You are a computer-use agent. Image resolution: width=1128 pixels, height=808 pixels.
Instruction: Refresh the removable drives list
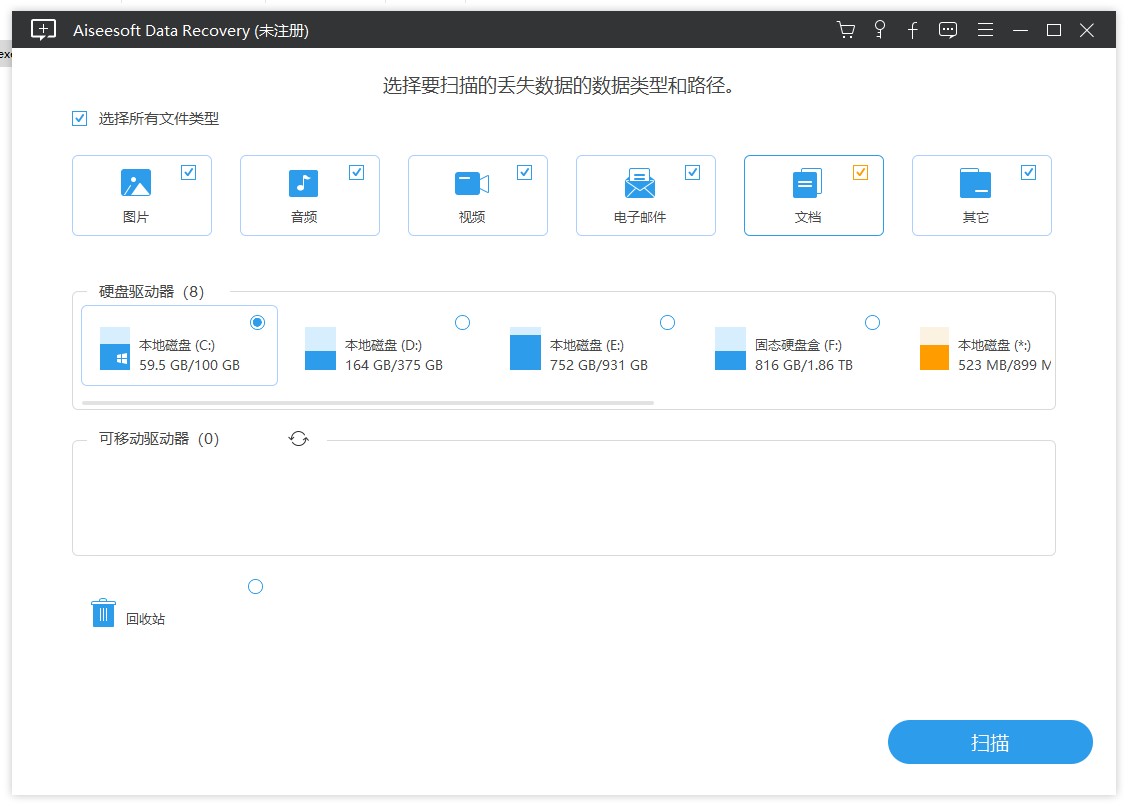(299, 439)
